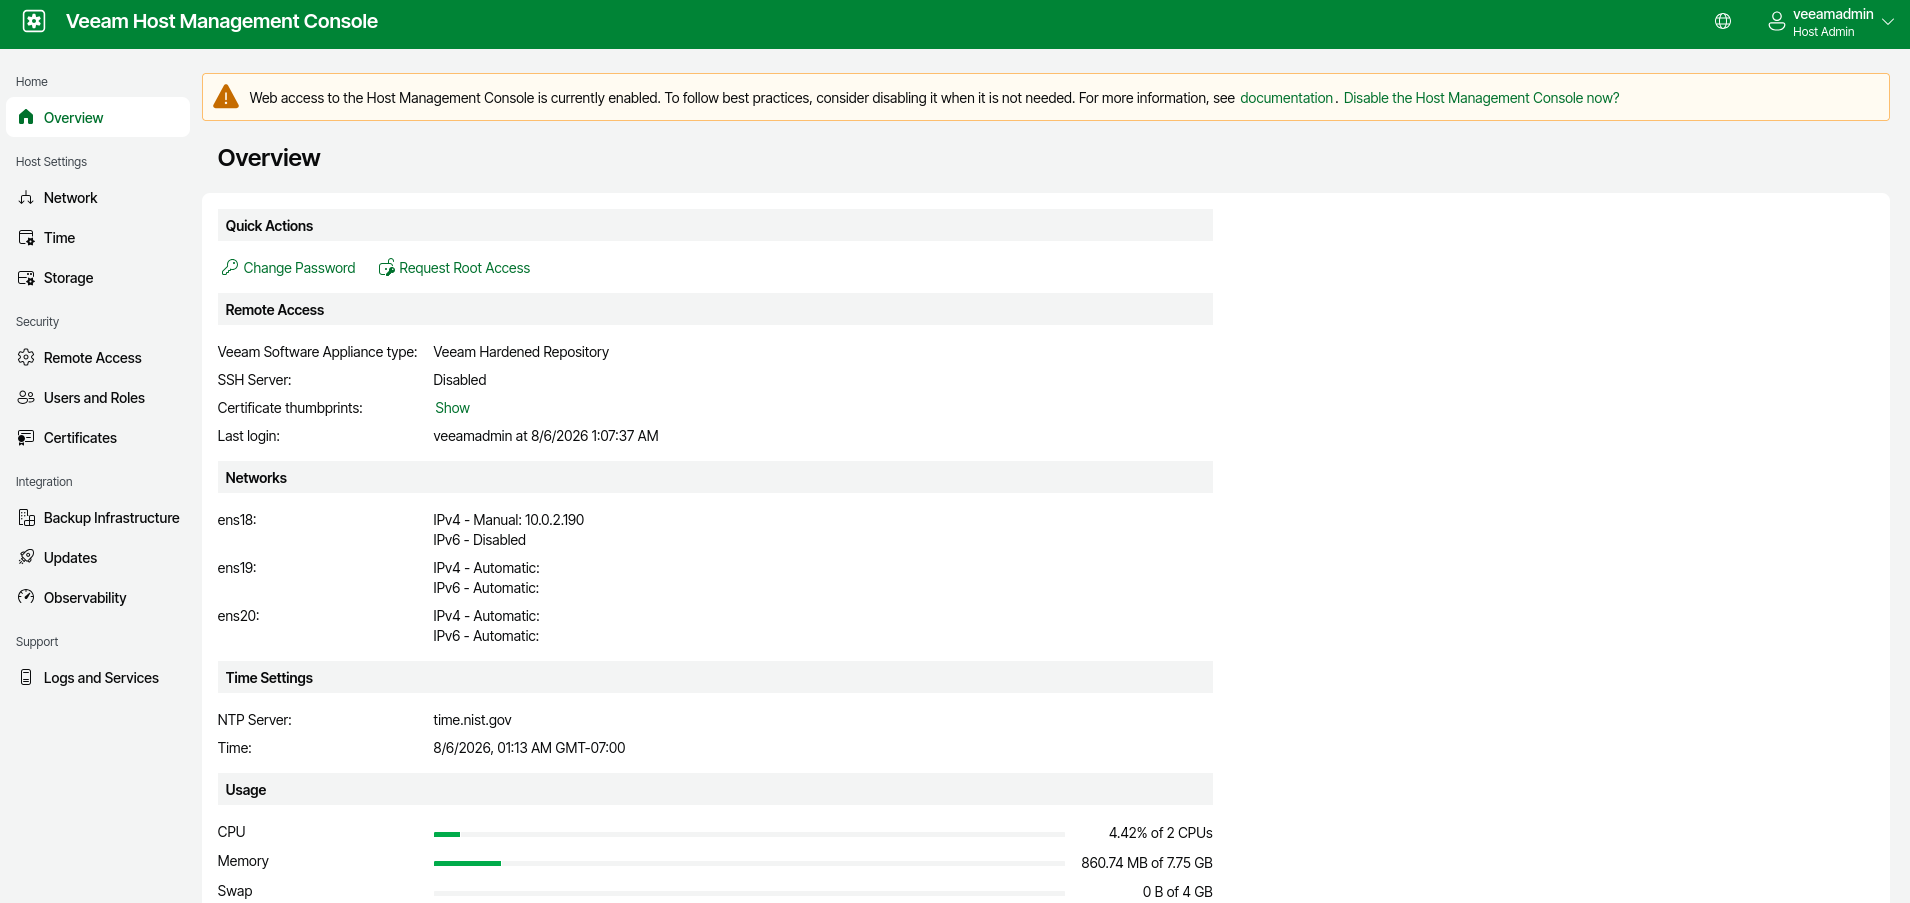Click the Veeam Hardened Repository value
This screenshot has width=1910, height=903.
tap(521, 352)
